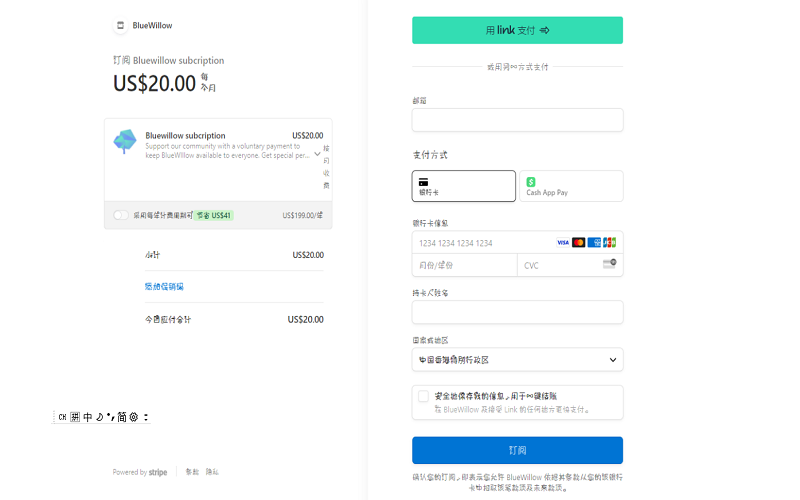Toggle Chinese/English mode '中' in IME bar
Screen dimensions: 800x500
88,417
